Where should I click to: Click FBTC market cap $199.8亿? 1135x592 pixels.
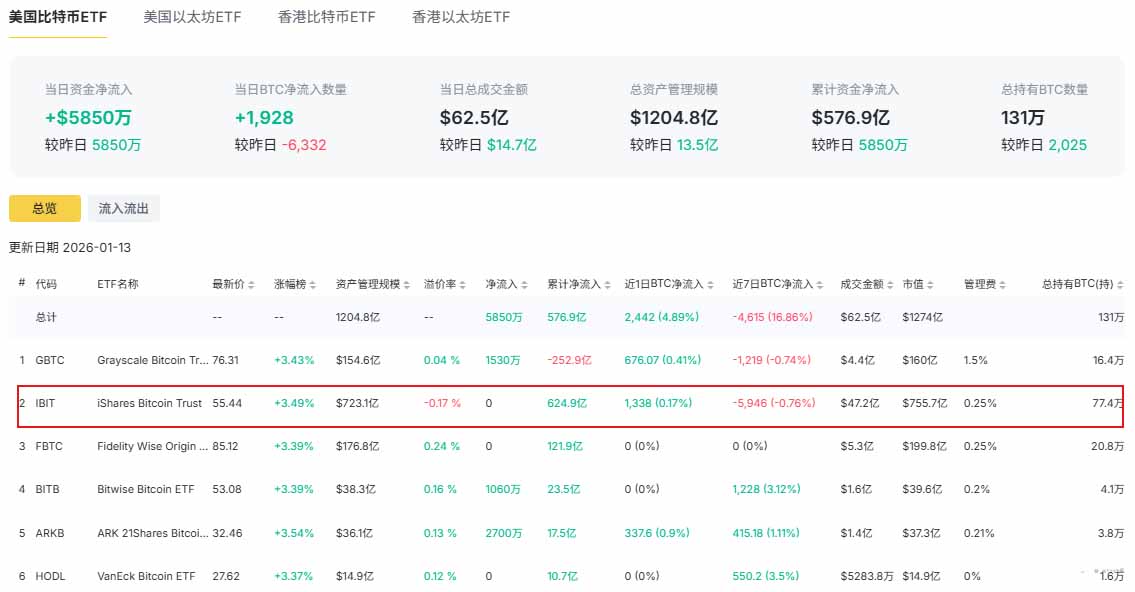[924, 446]
